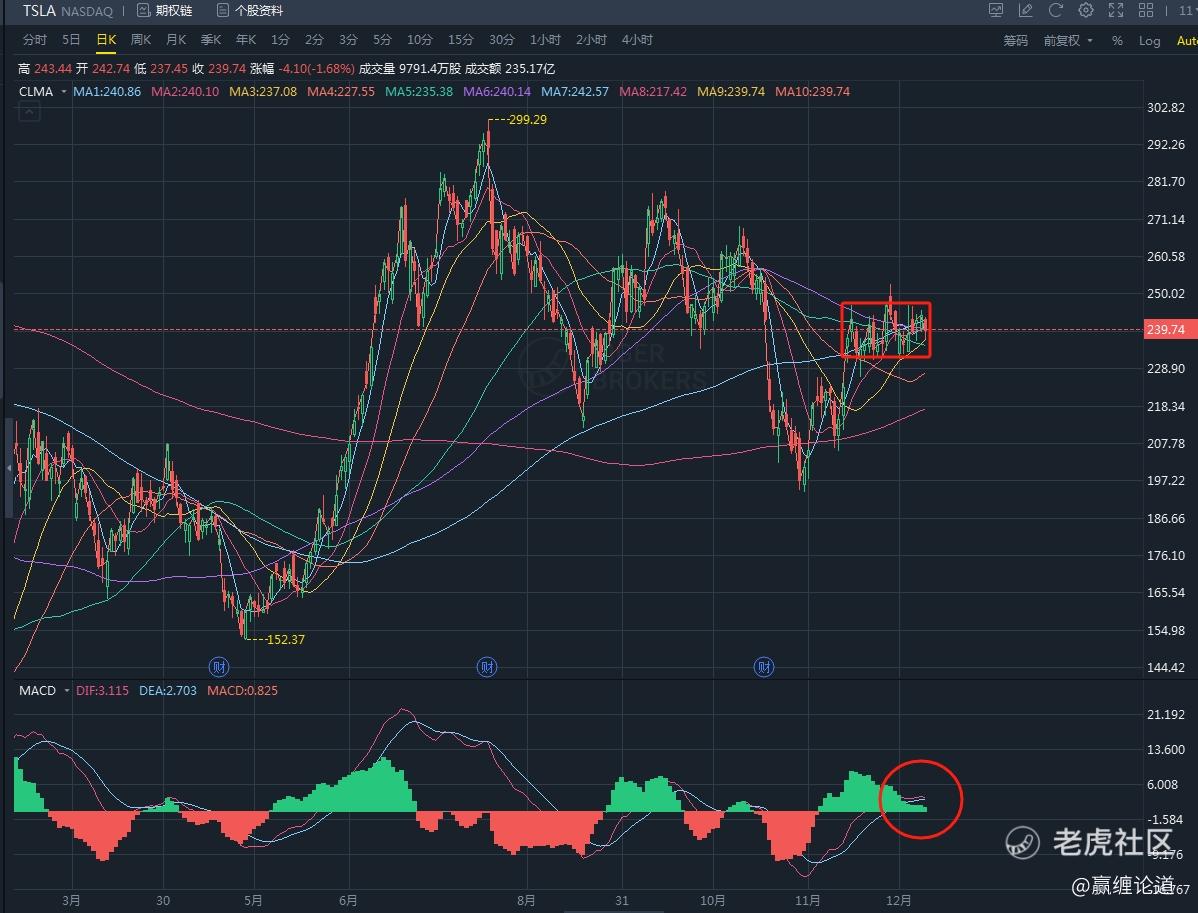Image resolution: width=1198 pixels, height=913 pixels.
Task: Click the refresh chart icon
Action: [x=1056, y=10]
